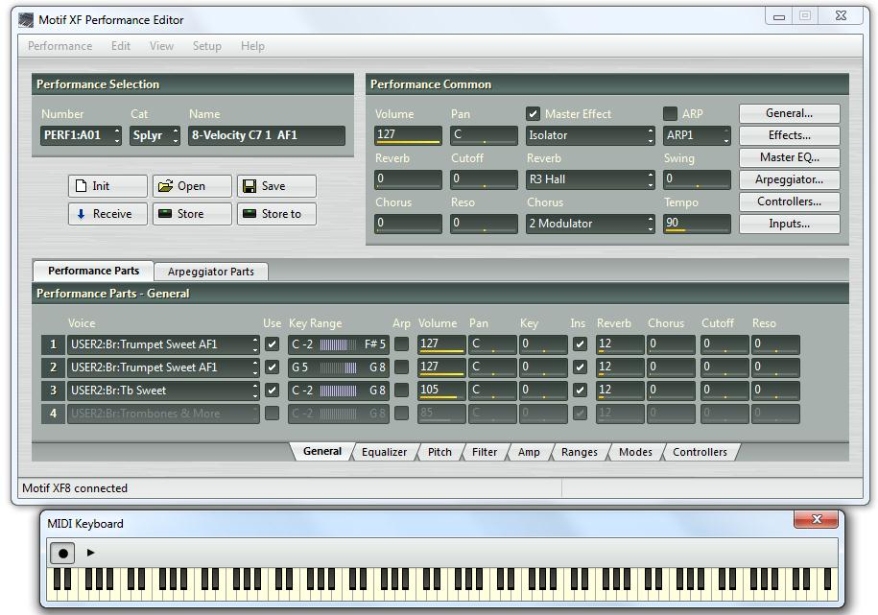Open the R3 Hall reverb dropdown

coord(590,179)
